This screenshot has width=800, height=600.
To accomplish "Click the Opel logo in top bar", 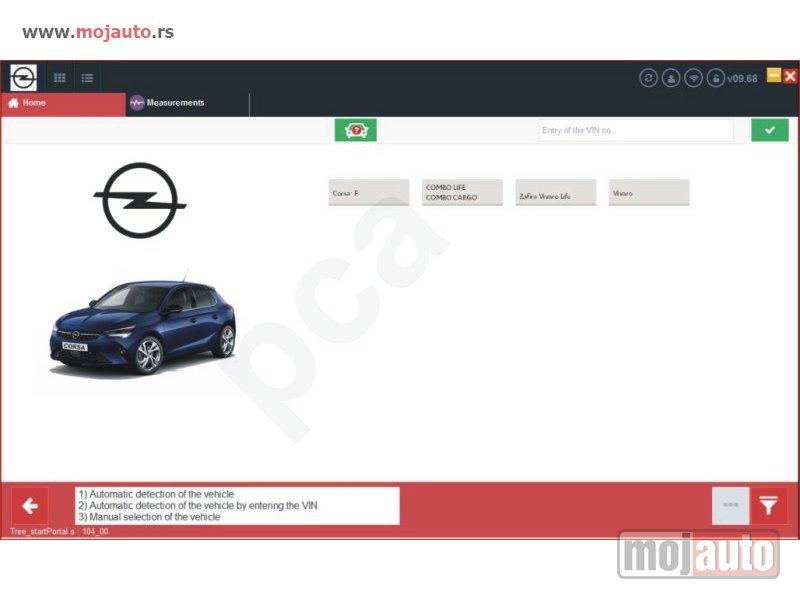I will 23,78.
